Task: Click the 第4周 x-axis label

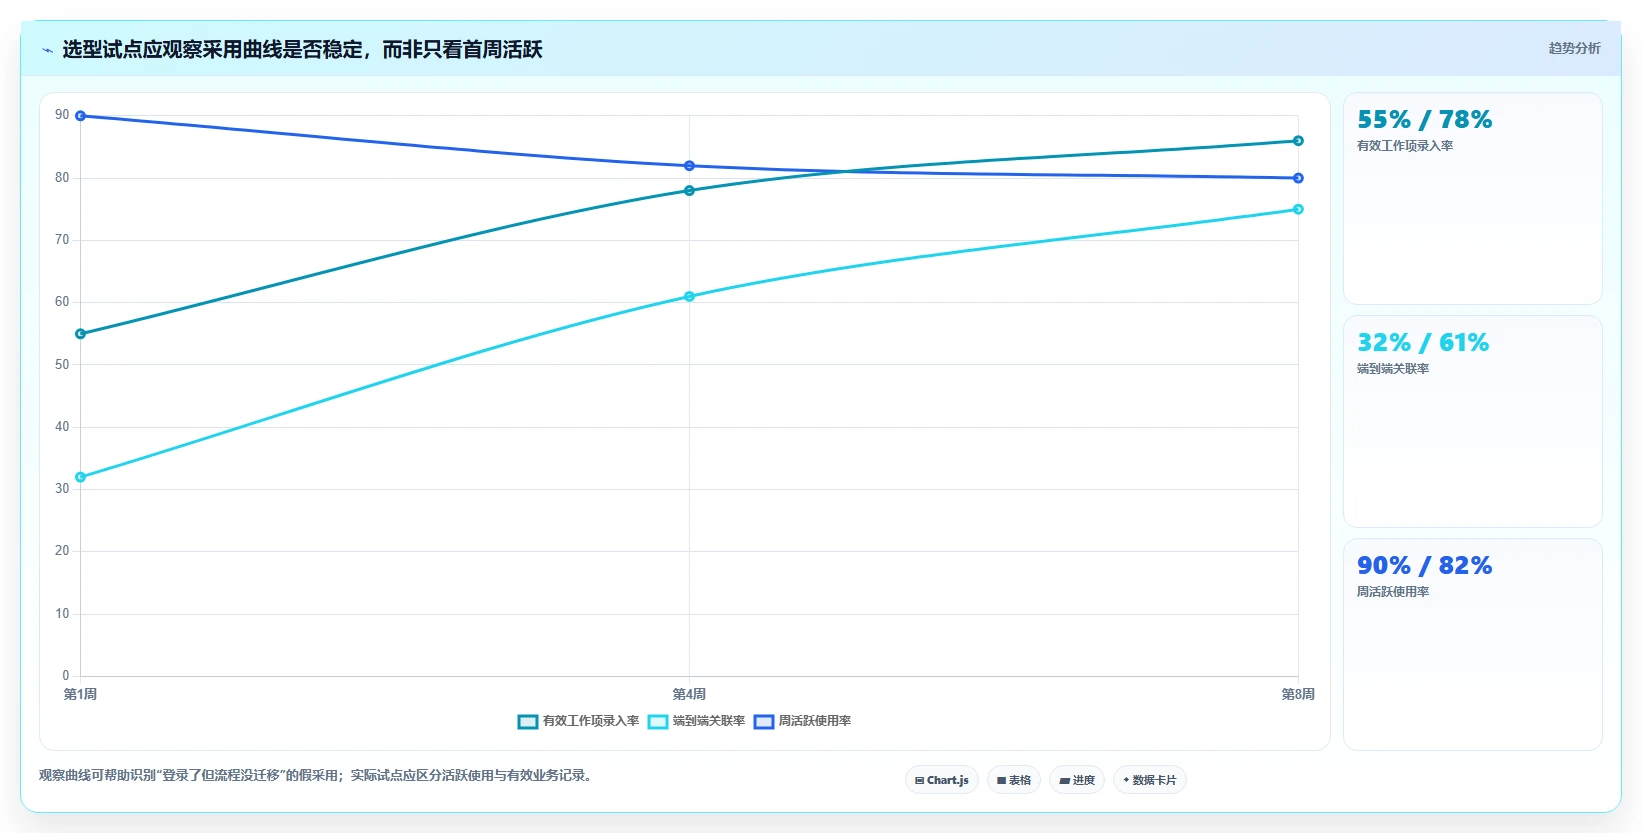Action: (x=689, y=694)
